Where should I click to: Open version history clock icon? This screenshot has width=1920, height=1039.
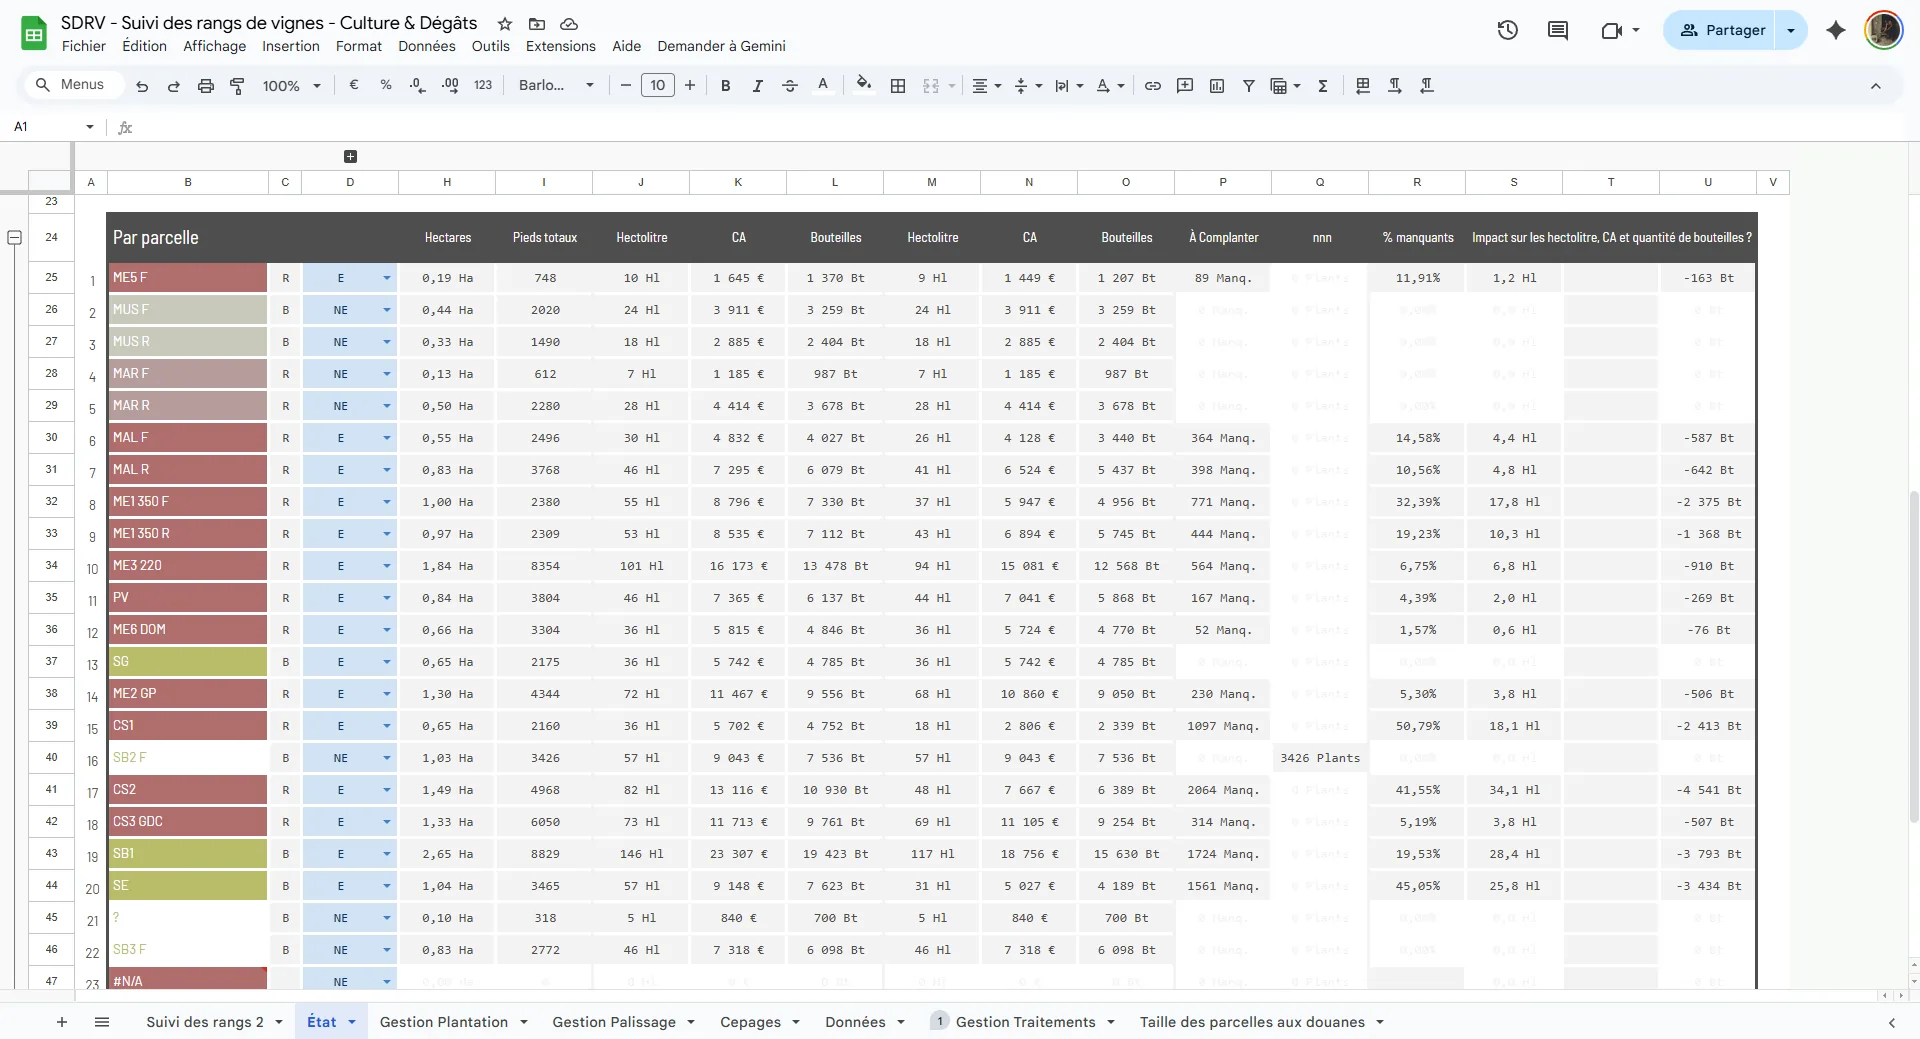tap(1507, 30)
